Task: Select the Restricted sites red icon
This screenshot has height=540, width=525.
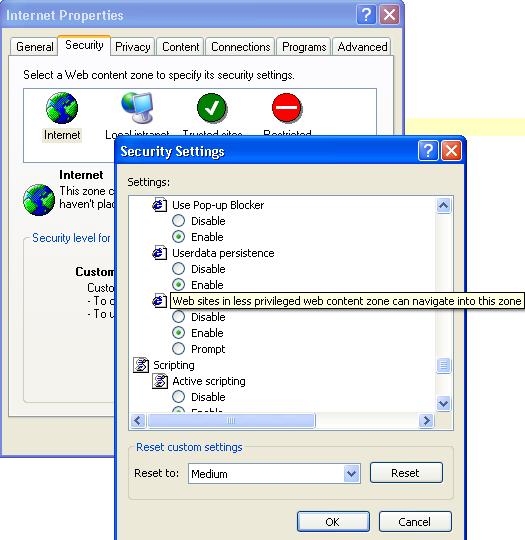Action: 287,108
